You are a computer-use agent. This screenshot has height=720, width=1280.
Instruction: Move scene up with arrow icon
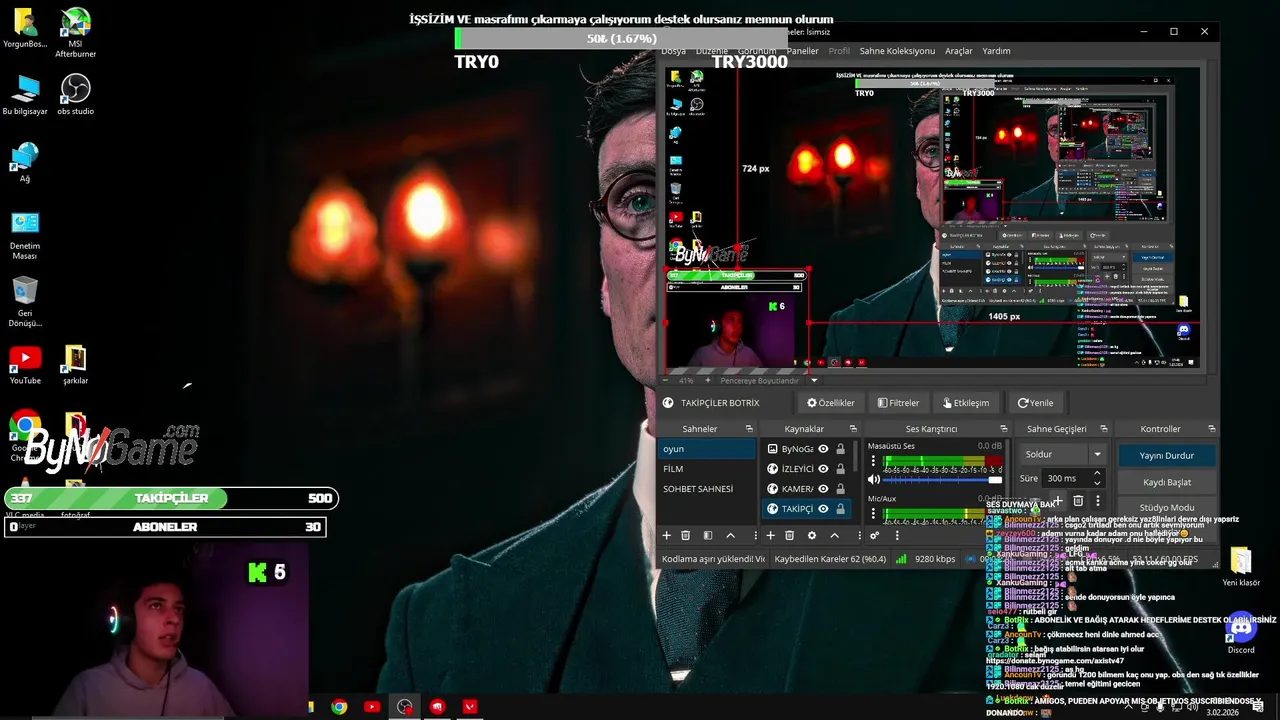730,536
